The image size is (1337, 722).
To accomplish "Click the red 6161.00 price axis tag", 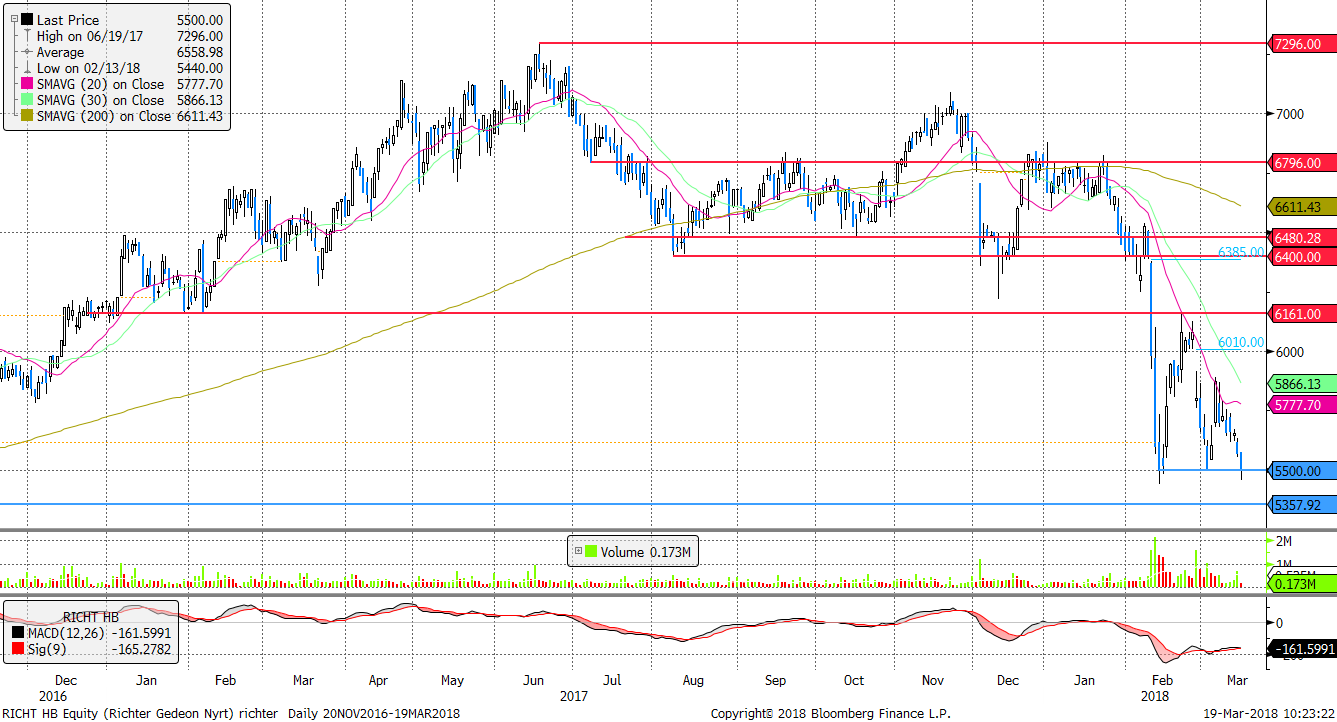I will 1301,313.
